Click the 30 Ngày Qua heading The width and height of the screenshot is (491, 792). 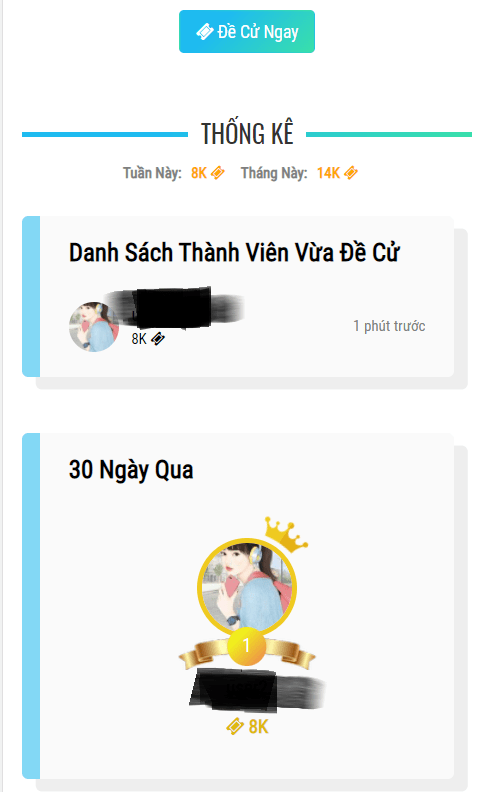[x=131, y=470]
